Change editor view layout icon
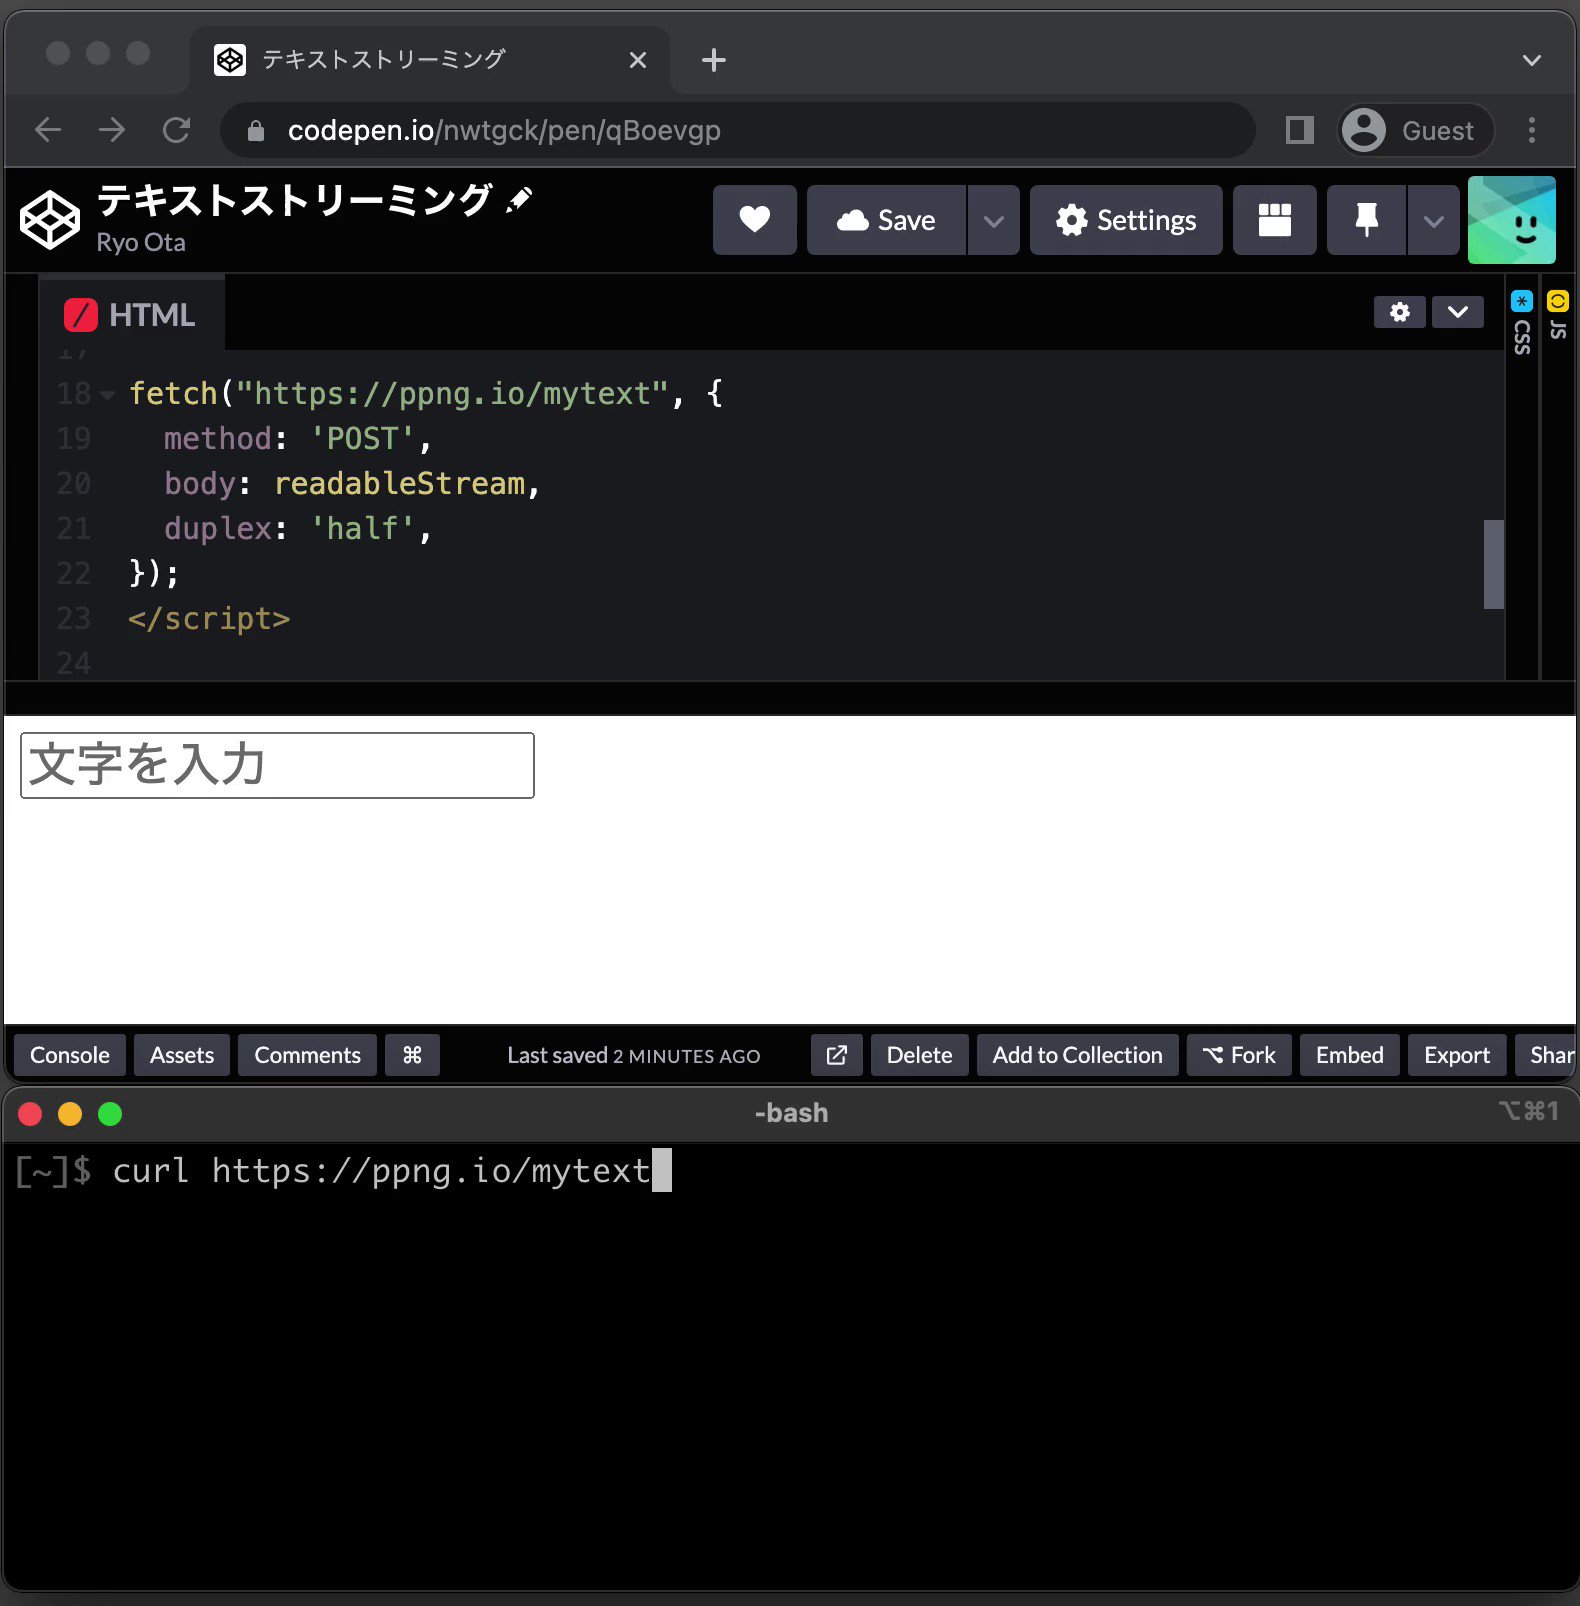This screenshot has width=1580, height=1606. [1275, 220]
